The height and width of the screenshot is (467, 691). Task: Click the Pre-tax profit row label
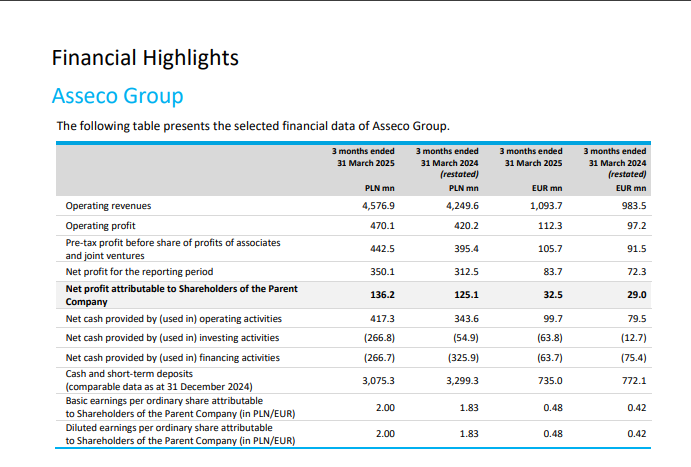[x=173, y=249]
